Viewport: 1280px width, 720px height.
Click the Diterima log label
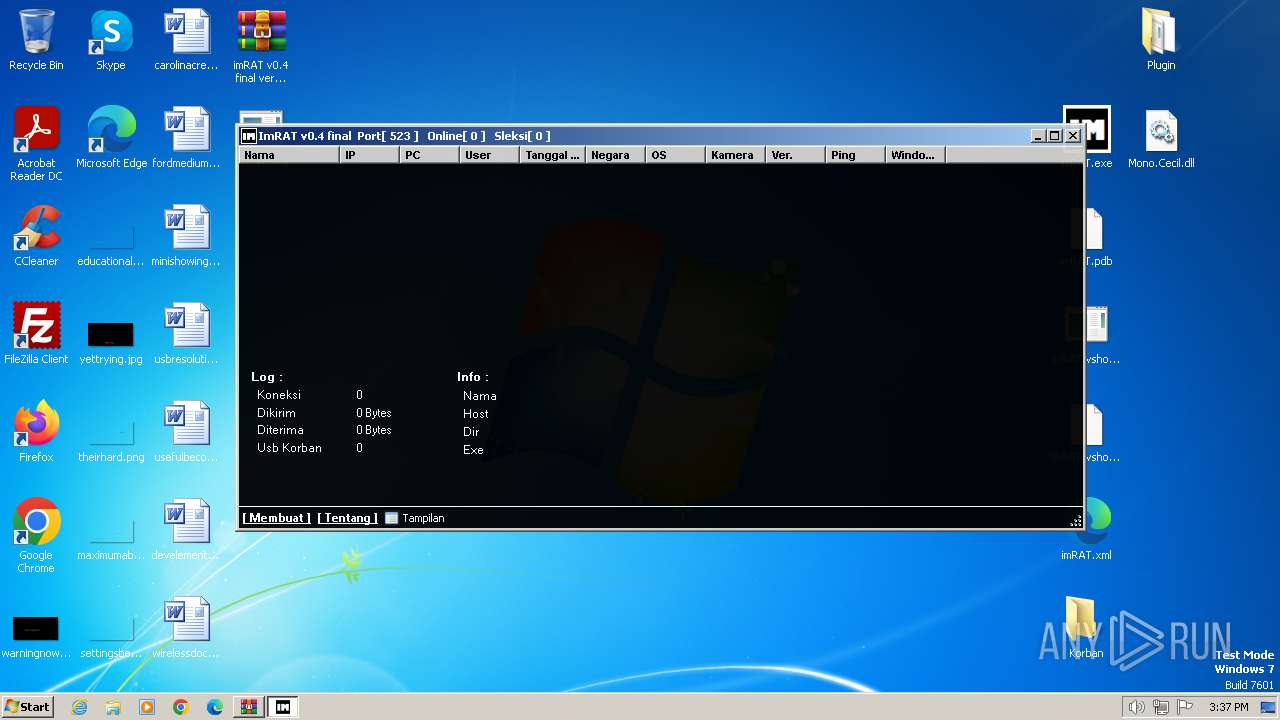pyautogui.click(x=280, y=430)
